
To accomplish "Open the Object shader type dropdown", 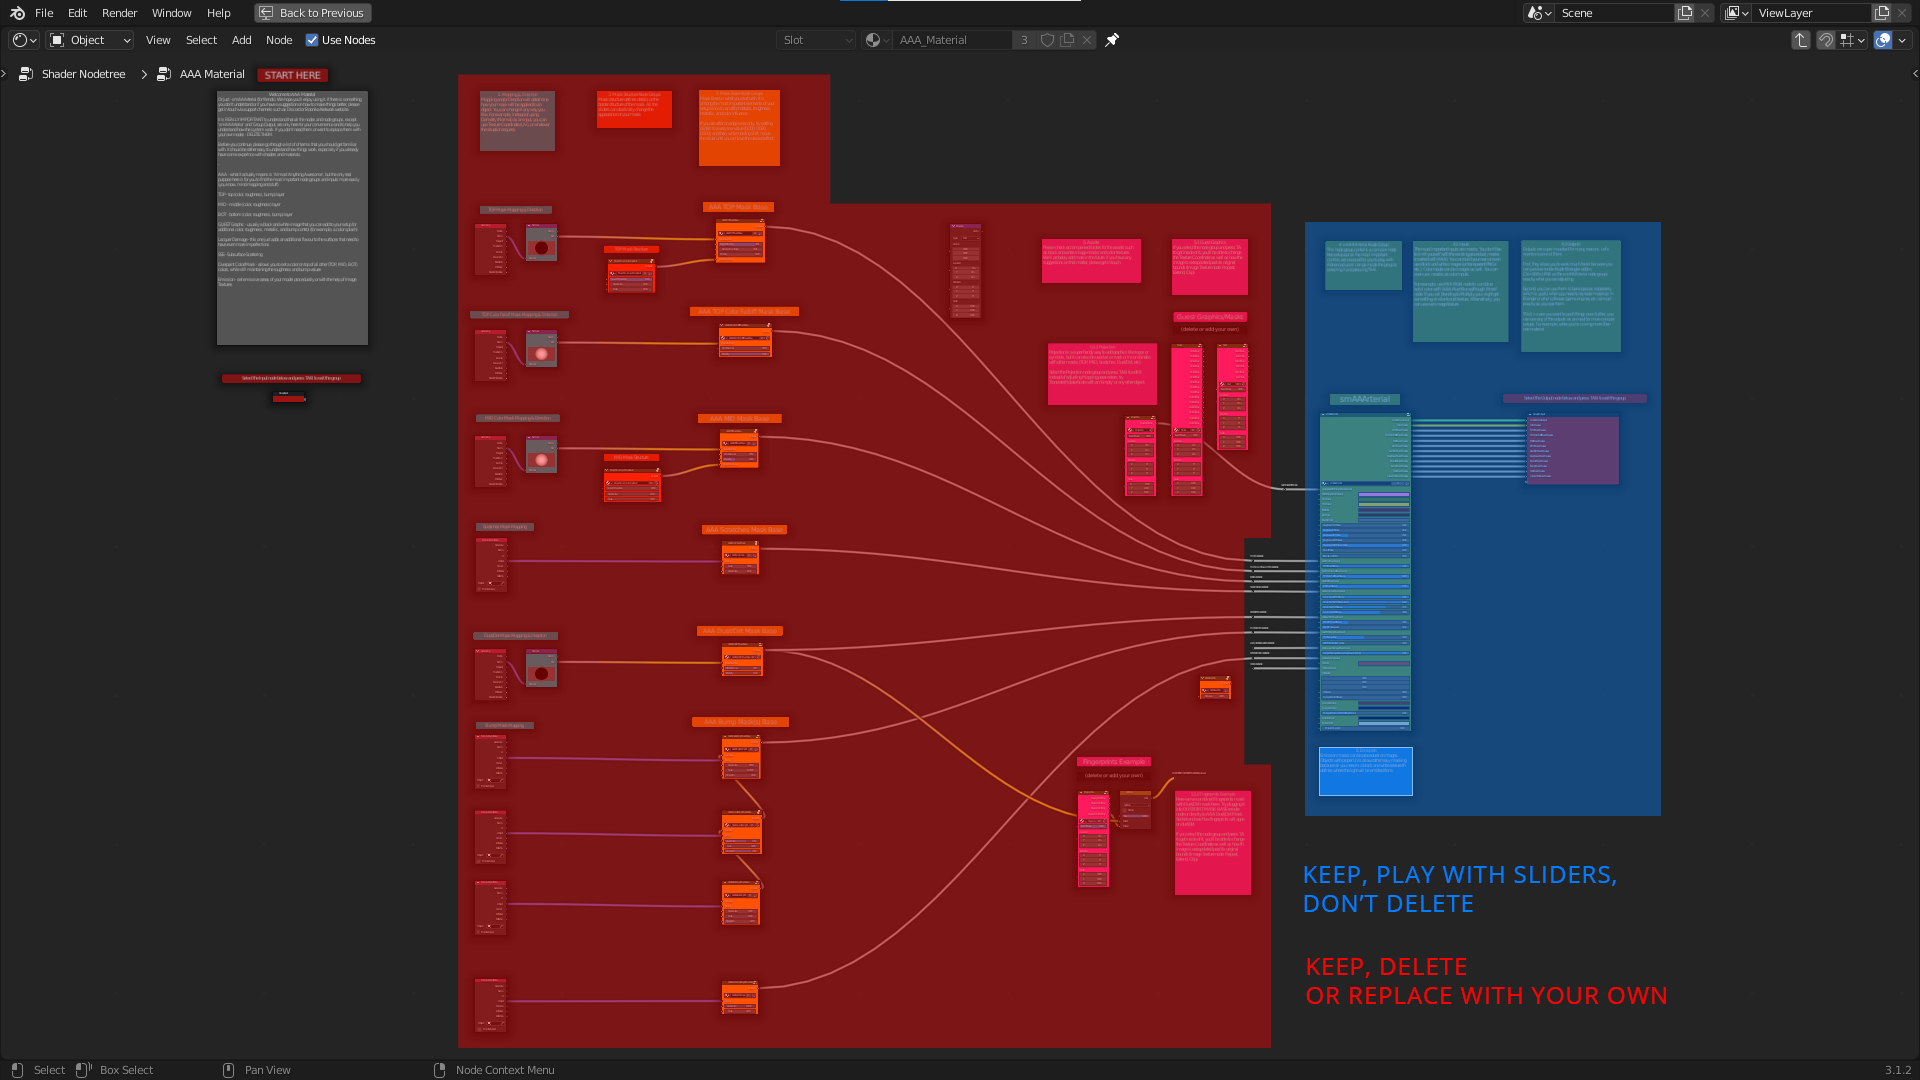I will [x=90, y=40].
